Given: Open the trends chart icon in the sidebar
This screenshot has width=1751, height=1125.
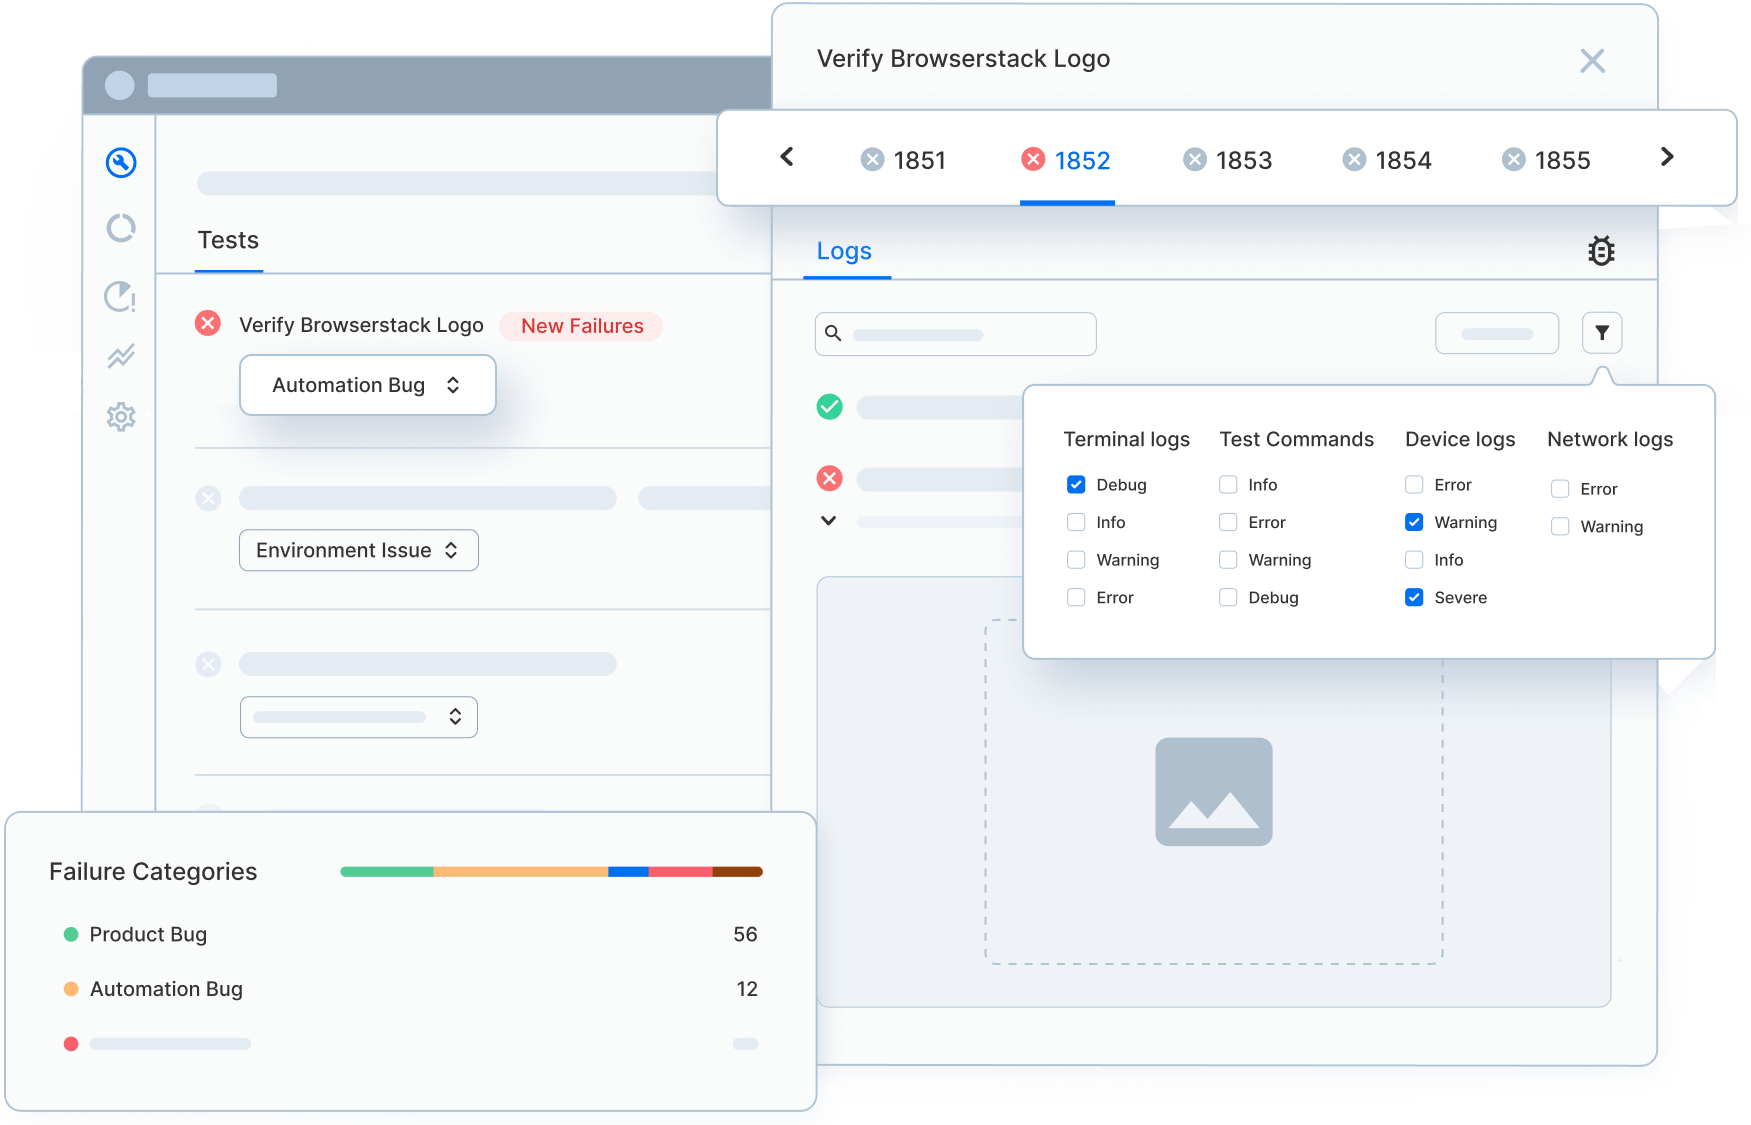Looking at the screenshot, I should [121, 356].
